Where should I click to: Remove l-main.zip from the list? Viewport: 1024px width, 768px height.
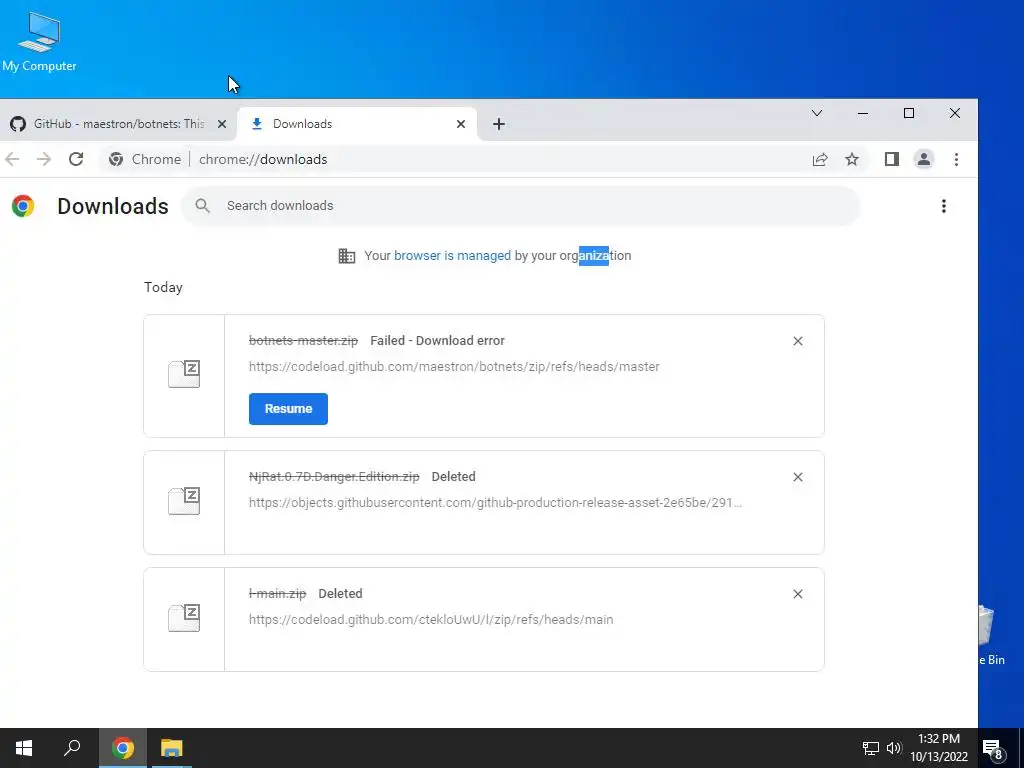(x=797, y=594)
